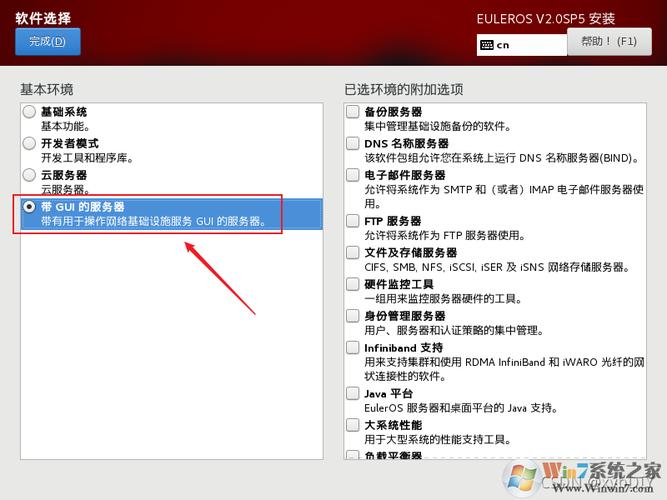Click the text 用户、服务器和认证策略的集中管理。

pos(454,330)
